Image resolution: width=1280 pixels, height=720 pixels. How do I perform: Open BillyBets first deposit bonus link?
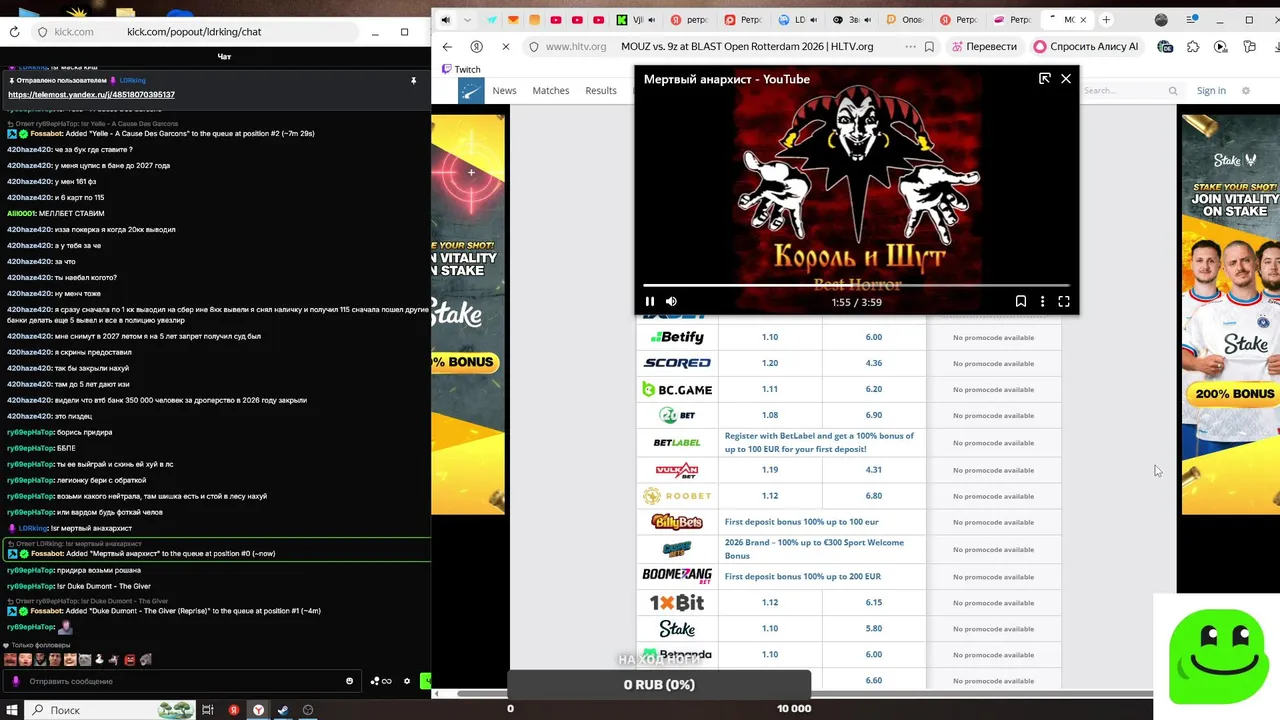(801, 522)
